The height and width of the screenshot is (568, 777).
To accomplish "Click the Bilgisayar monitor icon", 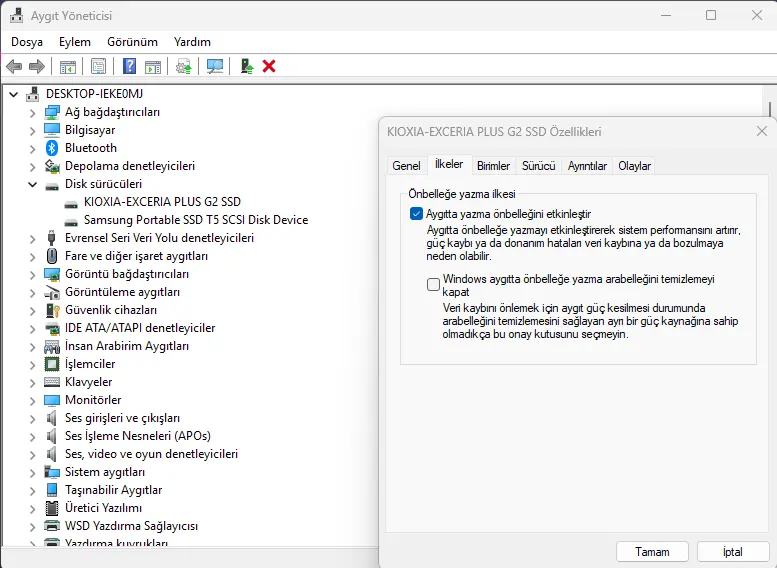I will click(52, 130).
